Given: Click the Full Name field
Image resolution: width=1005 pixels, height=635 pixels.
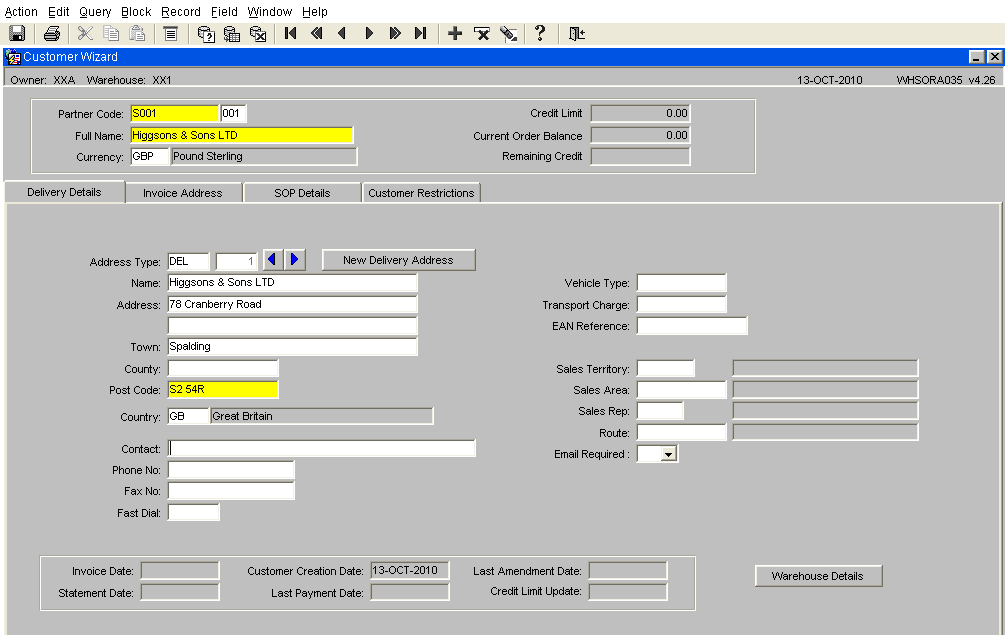Looking at the screenshot, I should pos(242,135).
